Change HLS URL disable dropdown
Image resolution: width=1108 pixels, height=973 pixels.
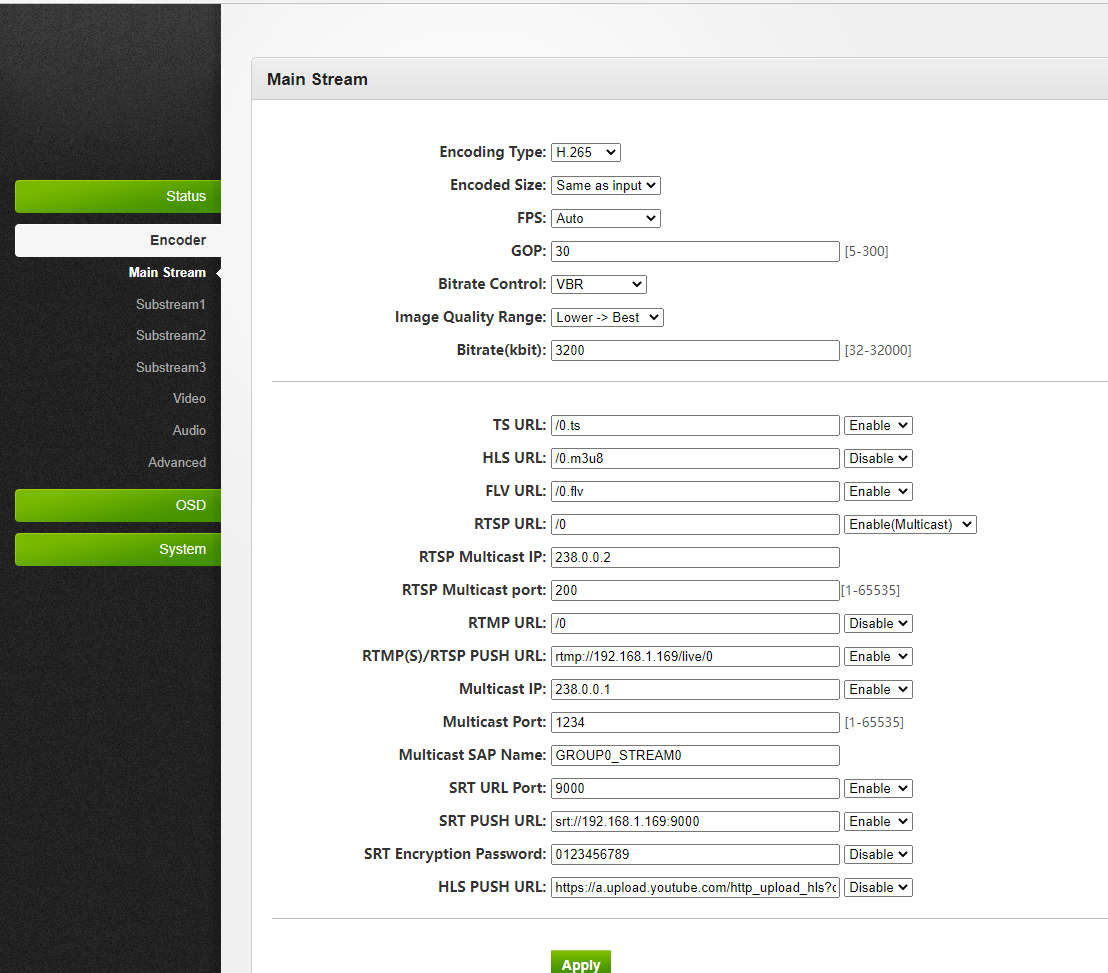pyautogui.click(x=878, y=459)
